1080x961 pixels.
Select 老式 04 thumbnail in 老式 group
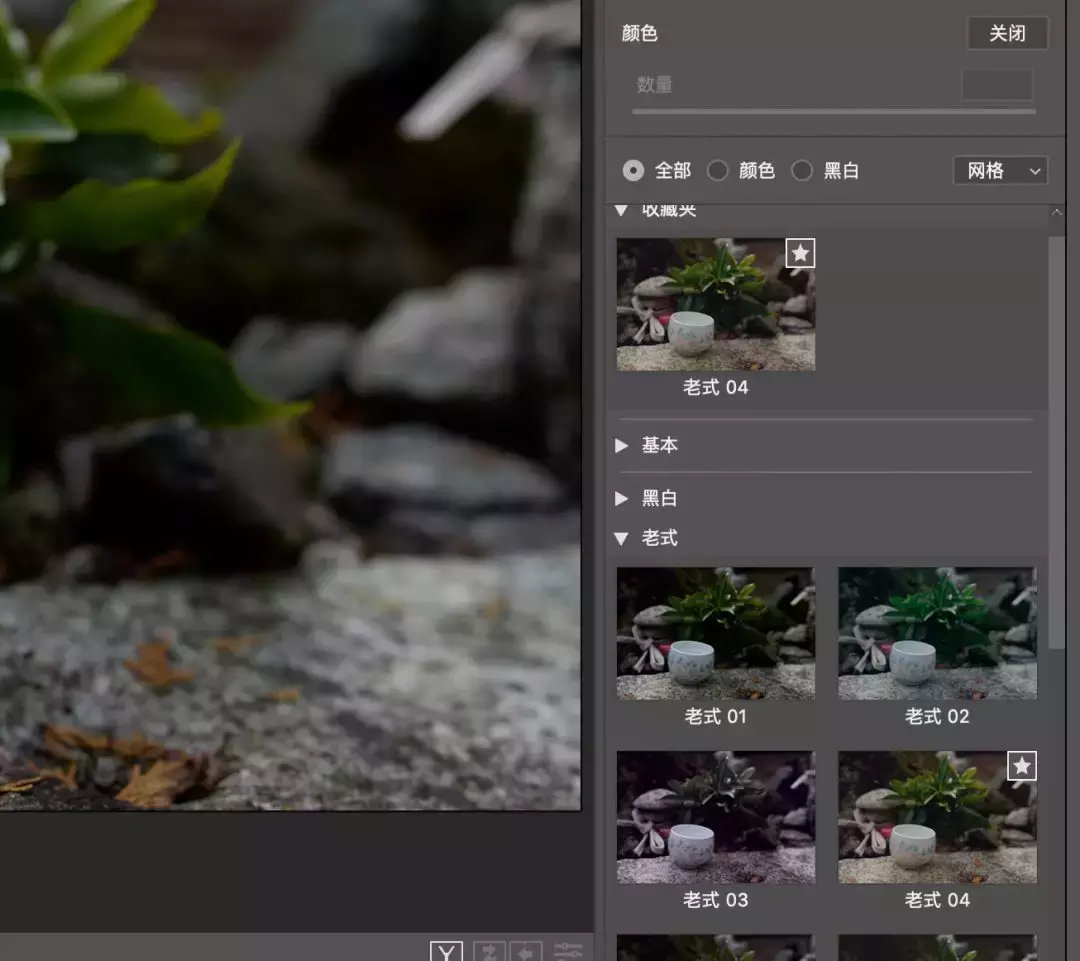point(937,817)
